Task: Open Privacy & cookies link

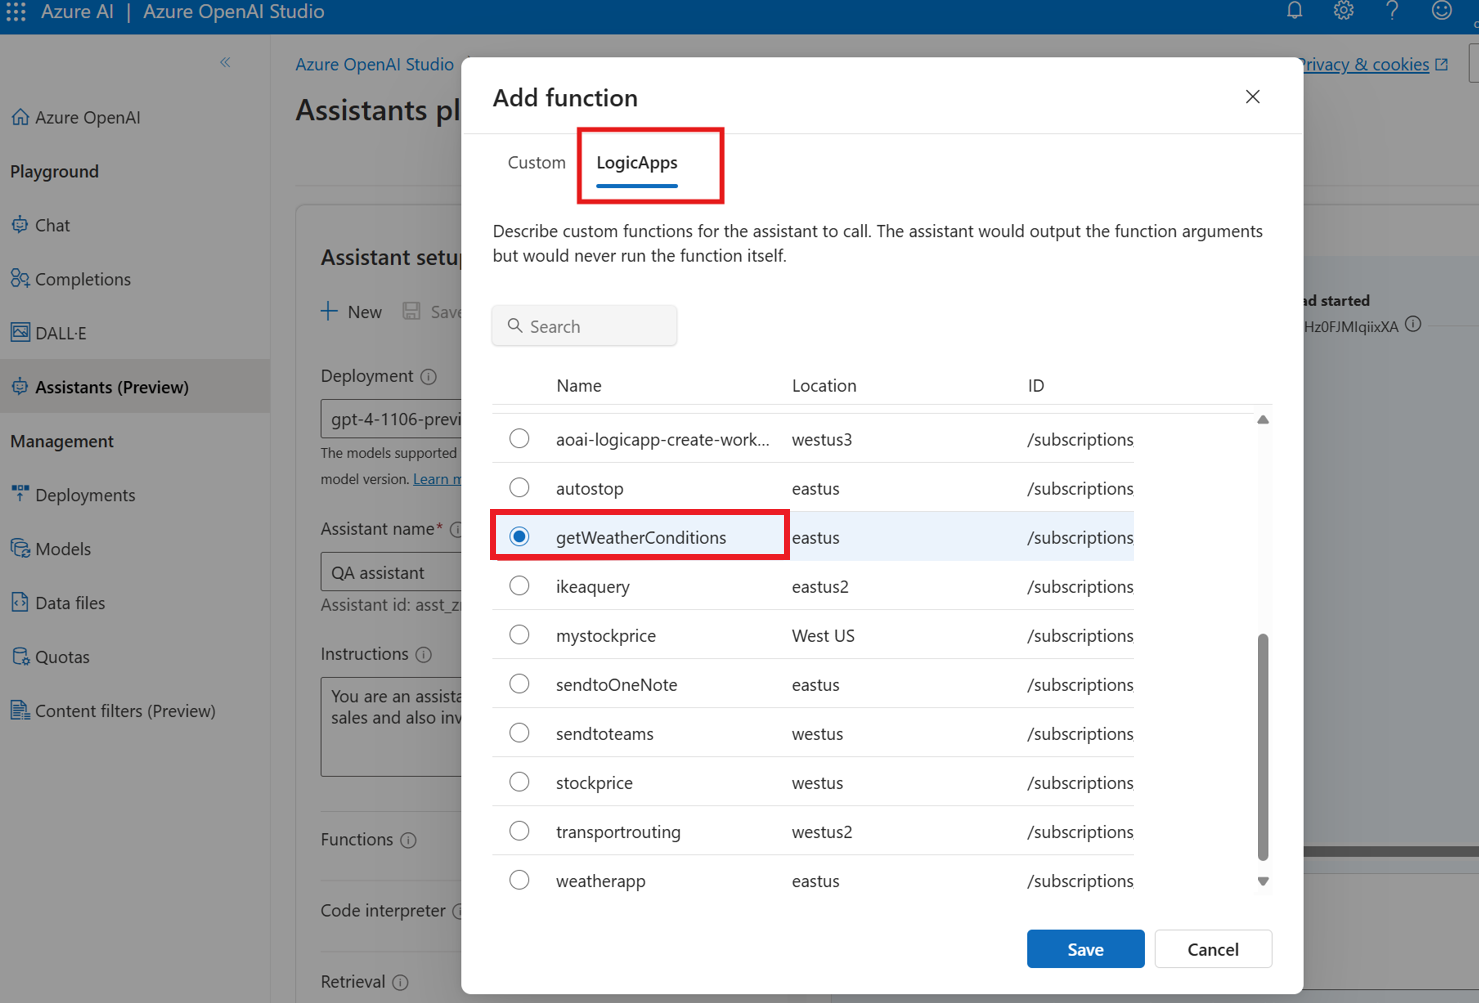Action: click(x=1374, y=64)
